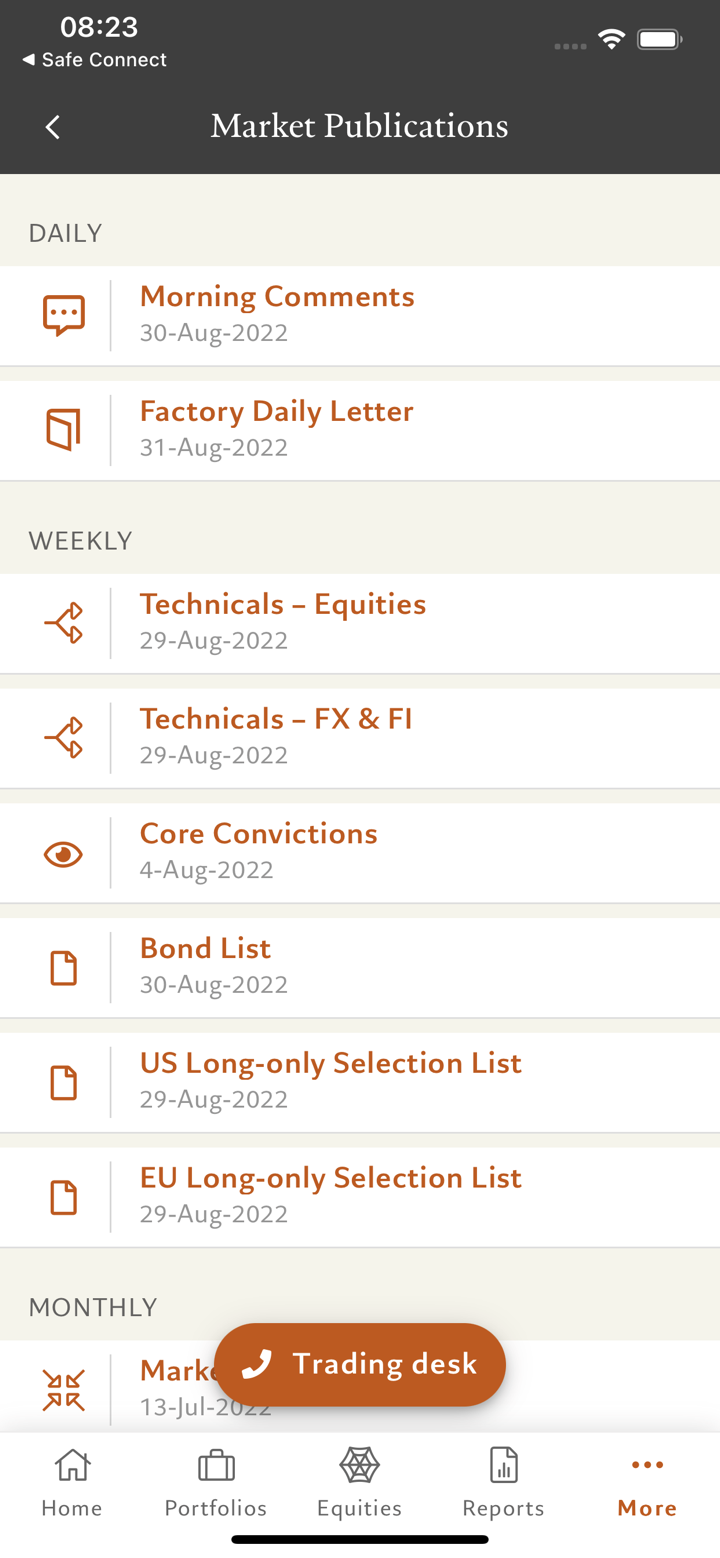
Task: Return to Safe Connect app
Action: coord(94,60)
